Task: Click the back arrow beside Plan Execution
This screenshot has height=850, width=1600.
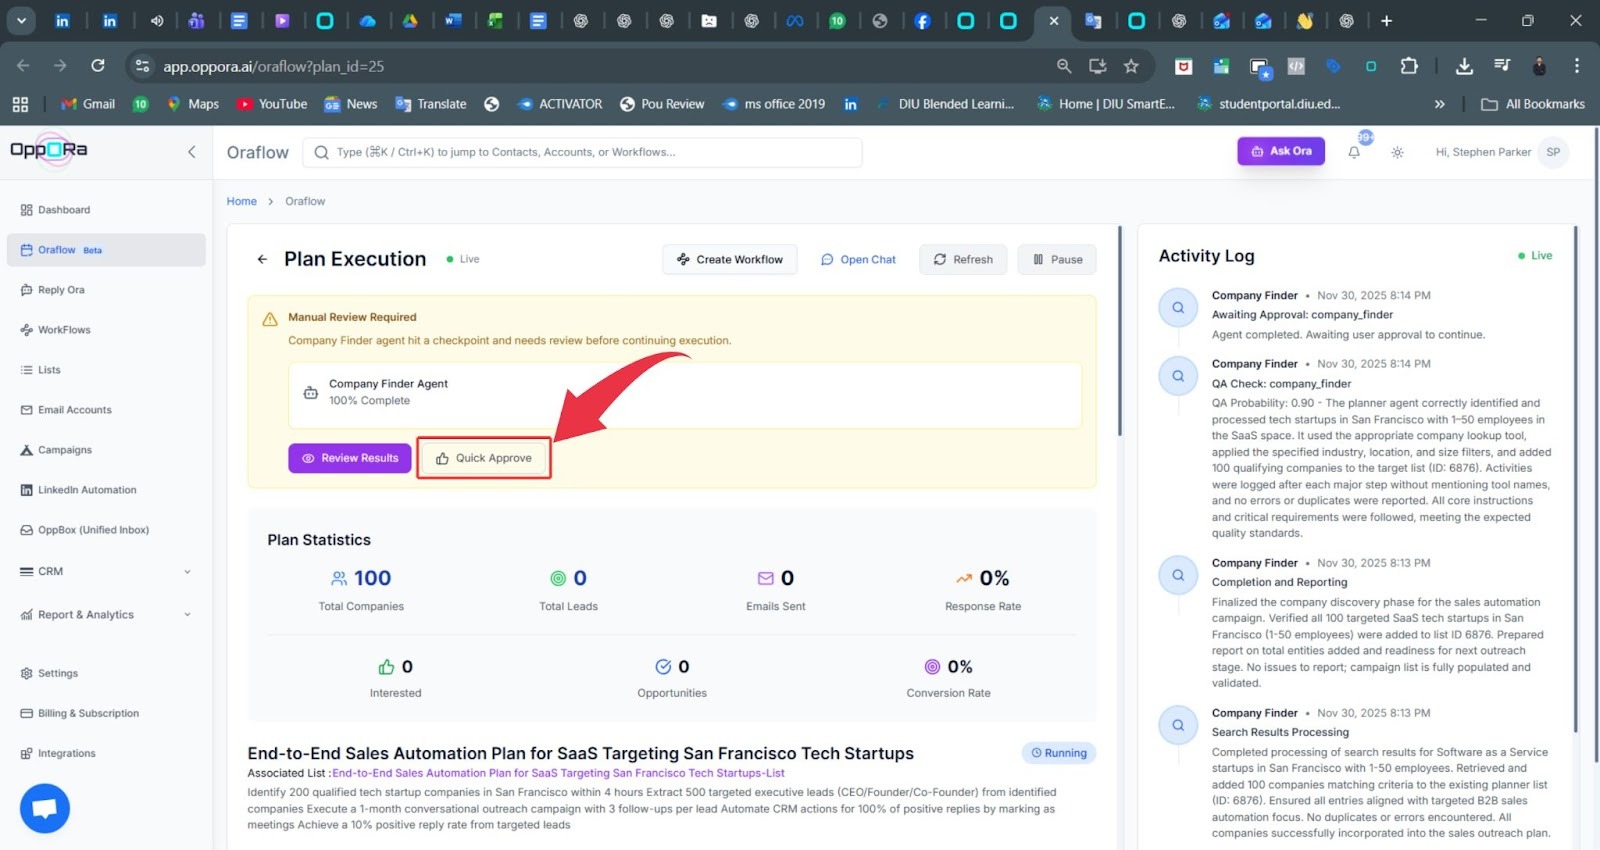Action: [x=262, y=259]
